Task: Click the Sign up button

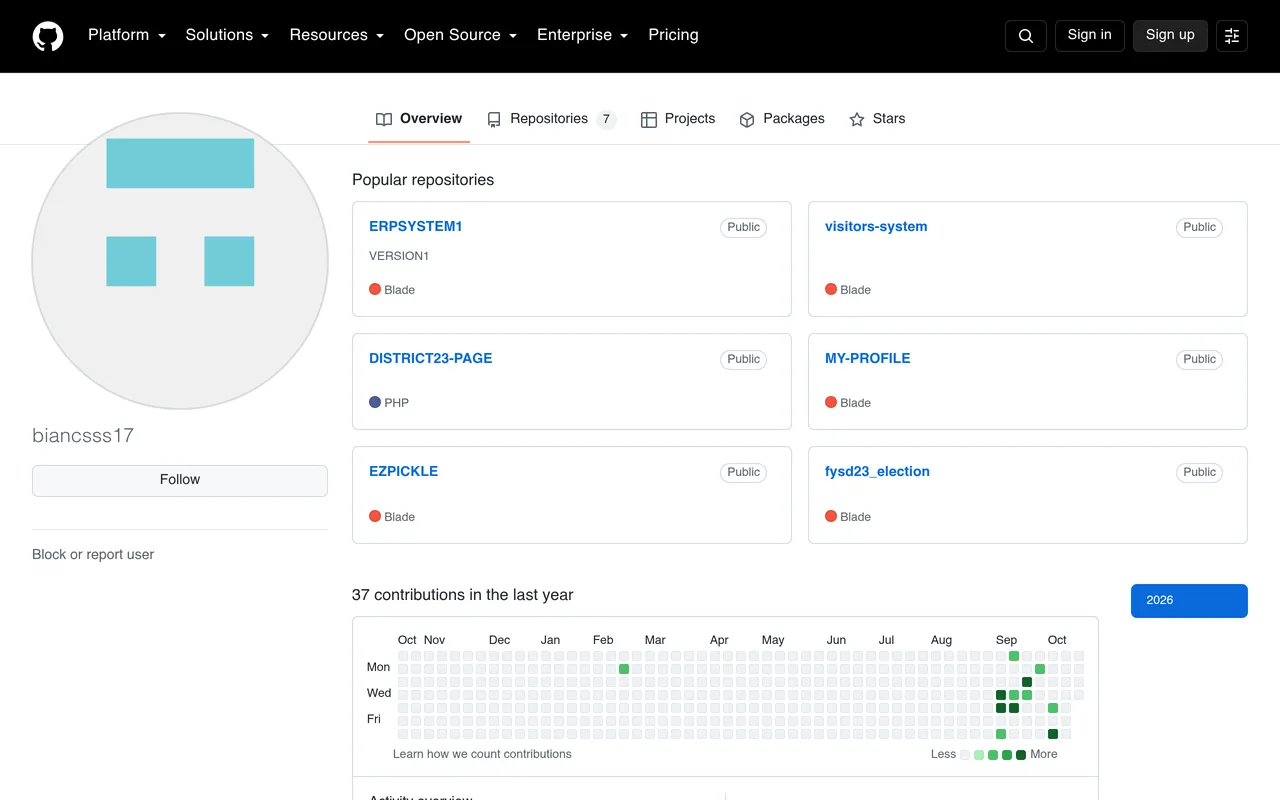Action: [x=1170, y=35]
